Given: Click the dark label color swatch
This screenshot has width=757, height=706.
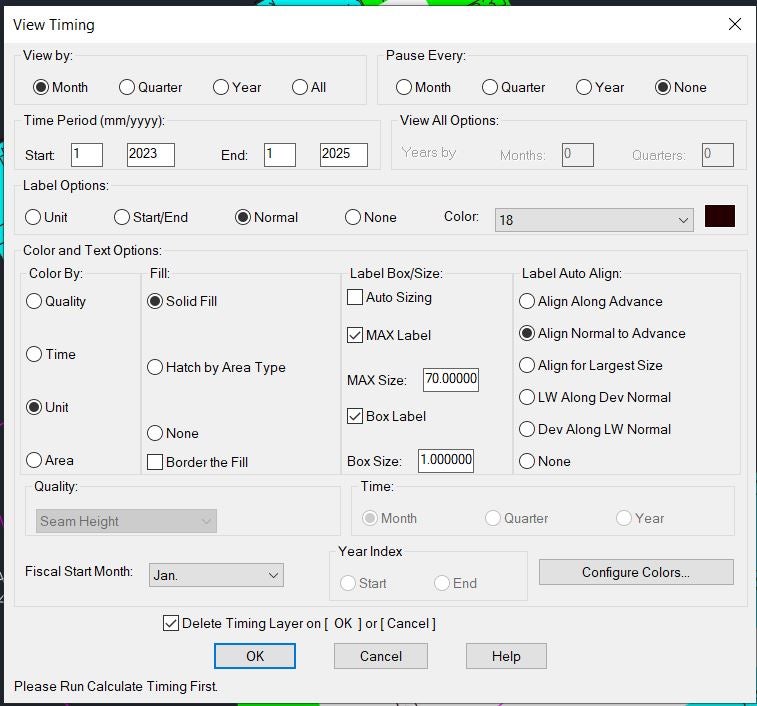Looking at the screenshot, I should tap(720, 216).
